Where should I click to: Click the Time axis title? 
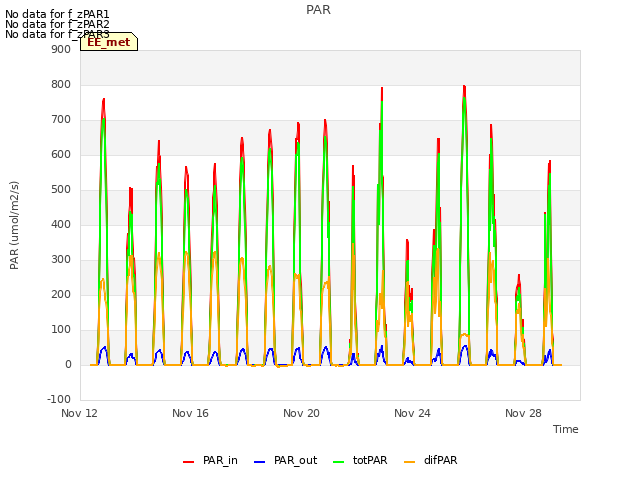[566, 429]
